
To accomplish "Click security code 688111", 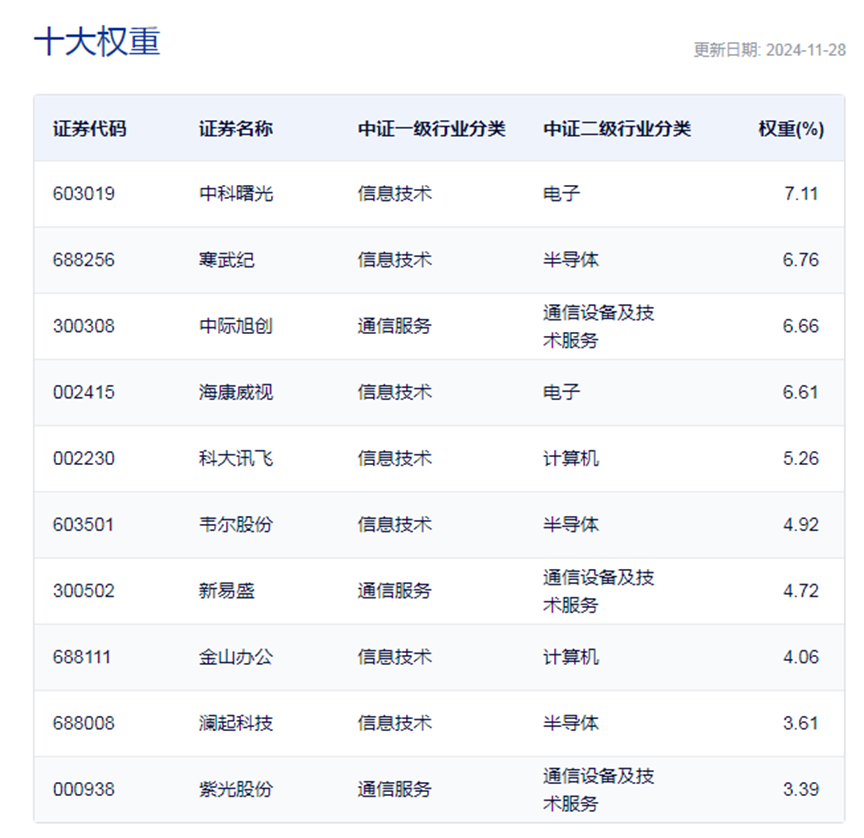I will pyautogui.click(x=82, y=657).
